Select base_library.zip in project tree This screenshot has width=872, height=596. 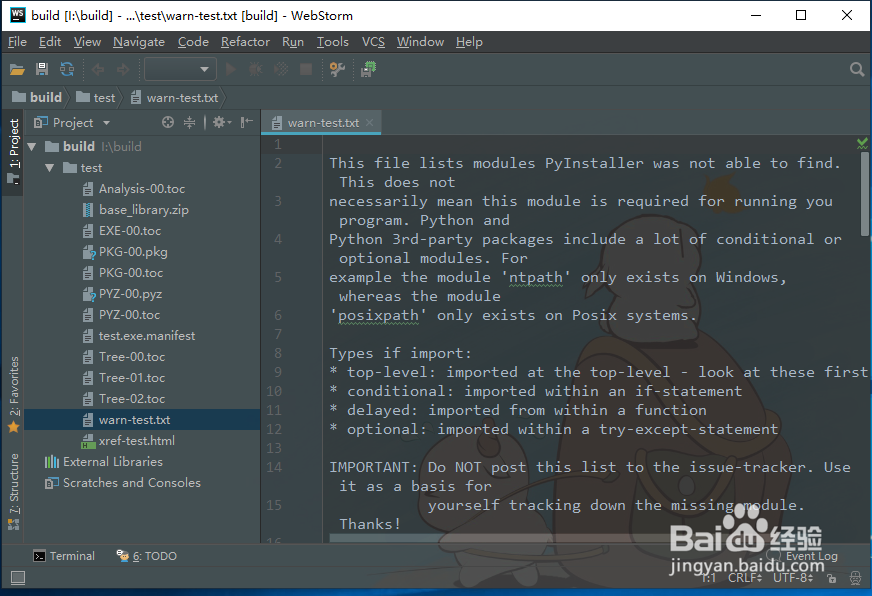pos(143,210)
